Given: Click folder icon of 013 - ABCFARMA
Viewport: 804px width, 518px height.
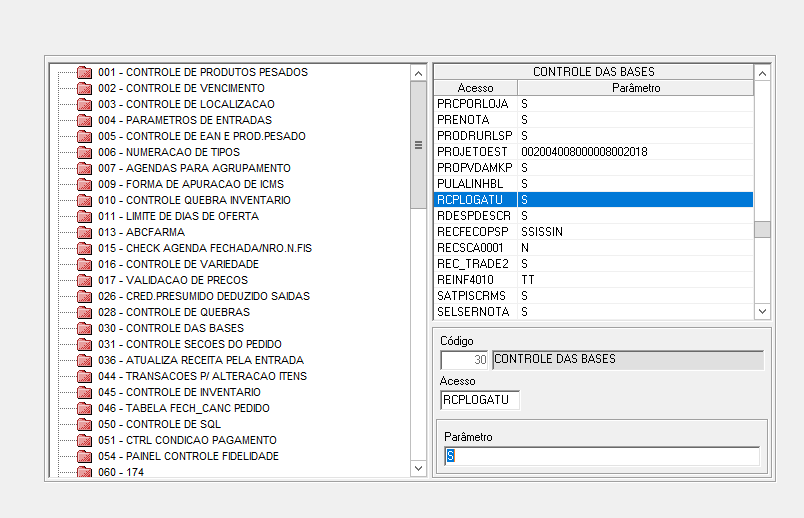Looking at the screenshot, I should tap(84, 232).
